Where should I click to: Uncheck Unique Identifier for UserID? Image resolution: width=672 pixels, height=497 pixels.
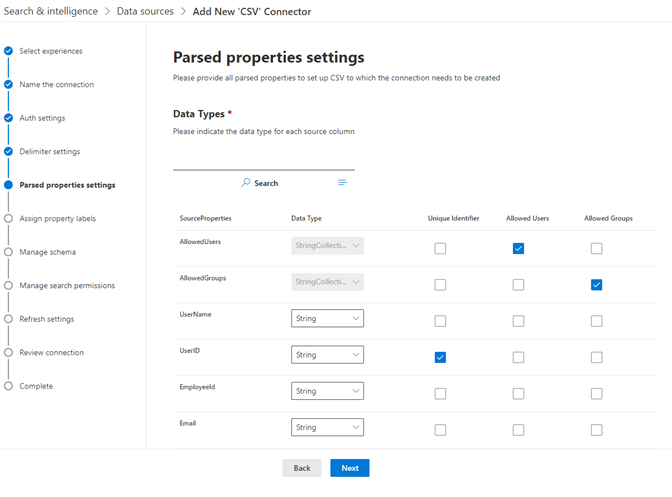tap(440, 357)
